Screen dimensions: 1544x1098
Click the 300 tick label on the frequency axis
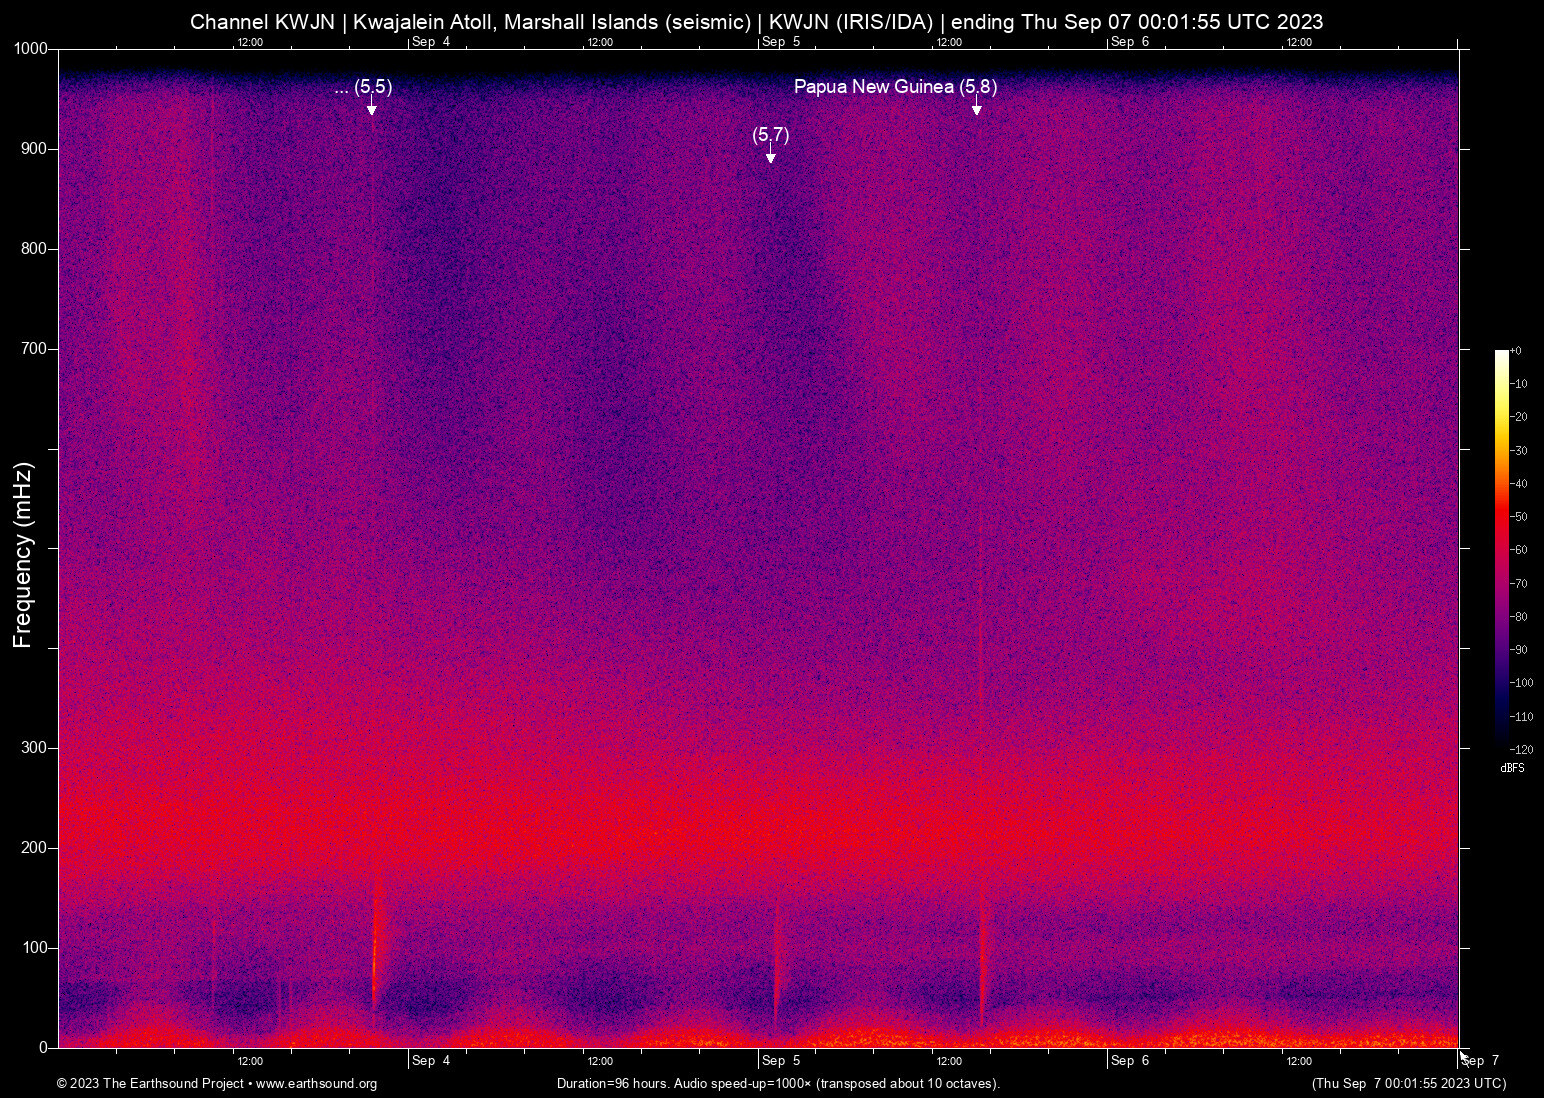[34, 748]
